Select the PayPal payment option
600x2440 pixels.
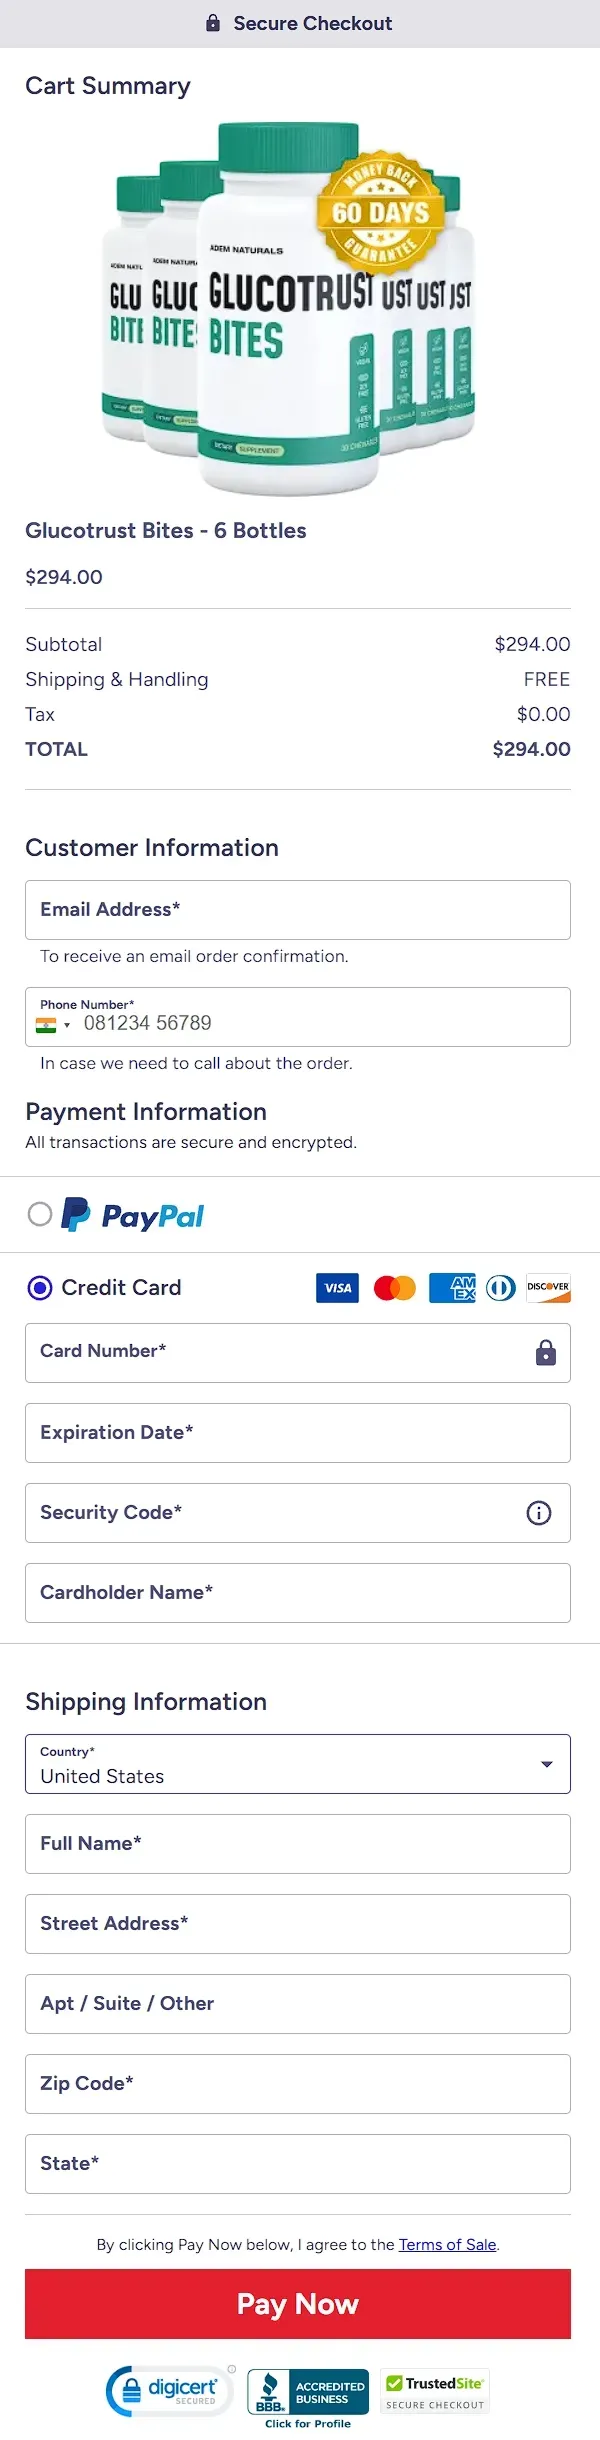tap(40, 1214)
